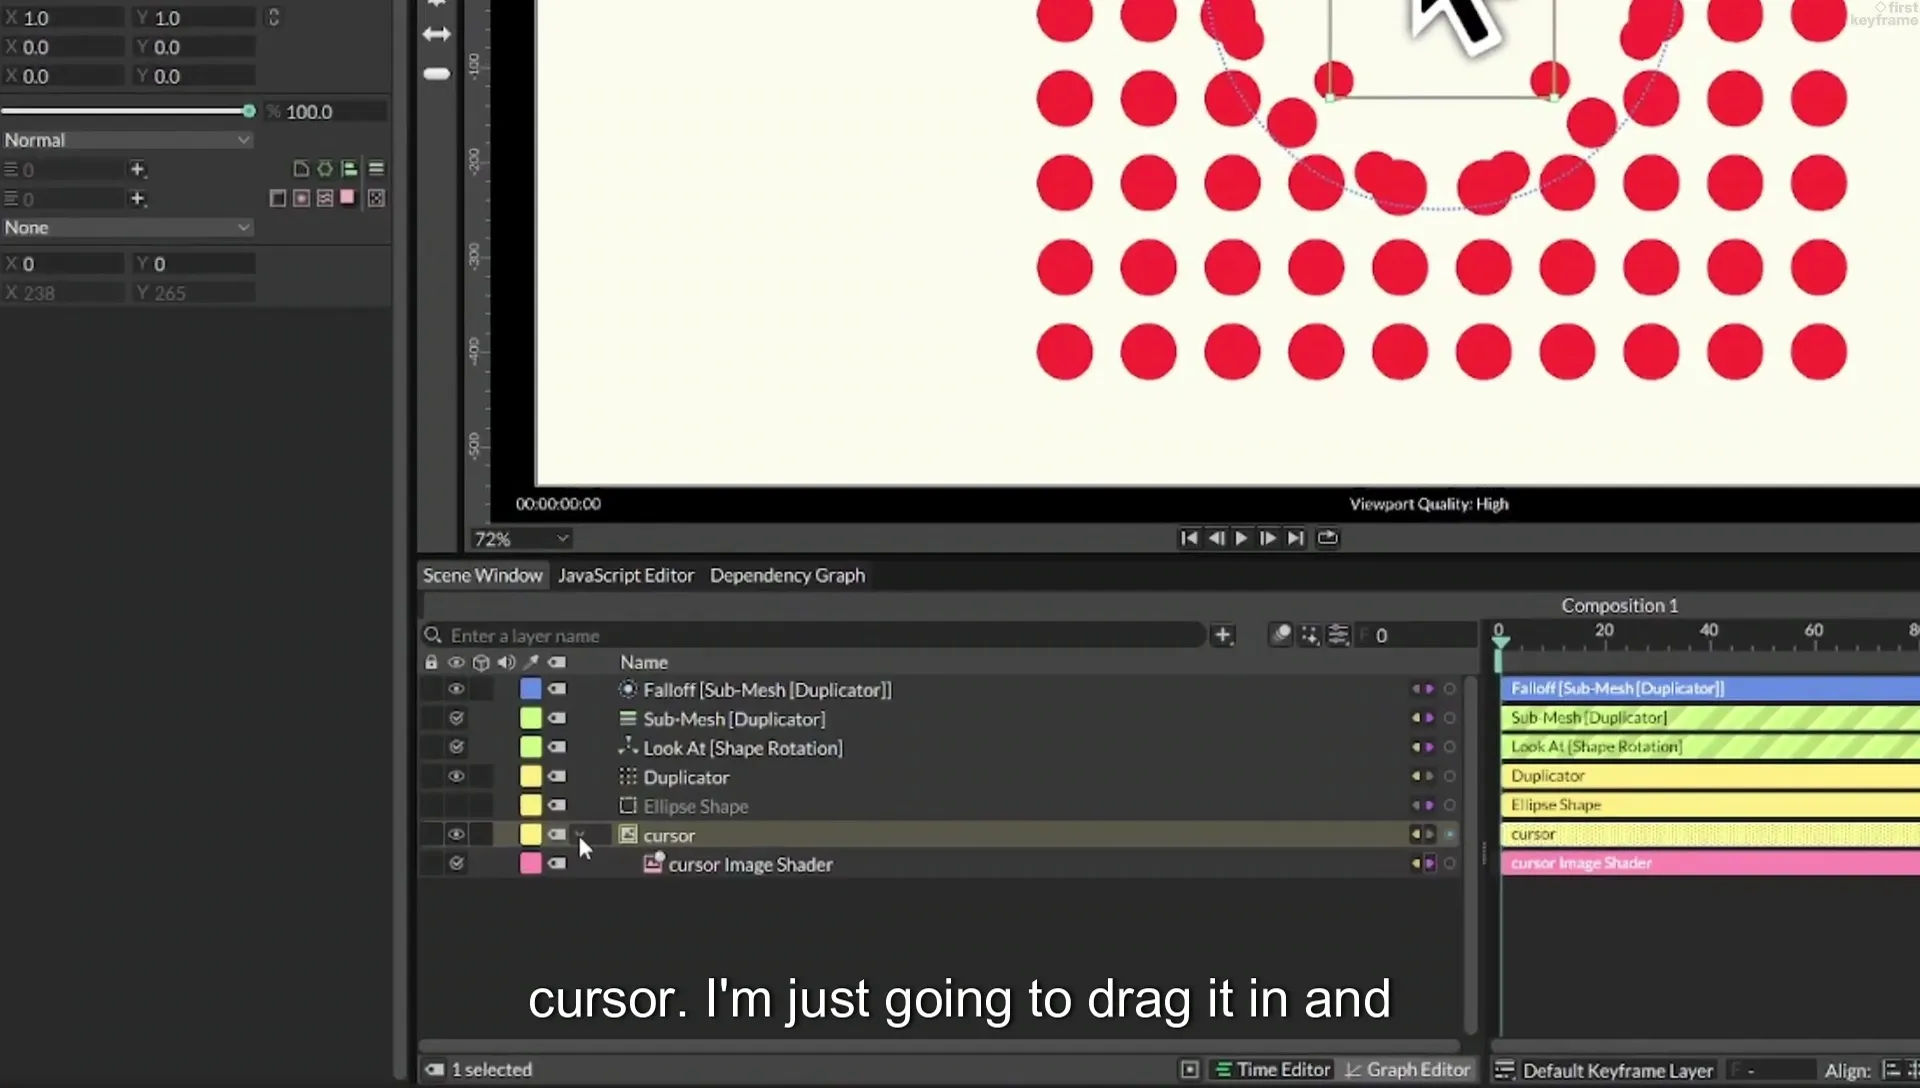Click the page-shaped icon in attribute icon row
This screenshot has height=1088, width=1920.
coord(301,169)
